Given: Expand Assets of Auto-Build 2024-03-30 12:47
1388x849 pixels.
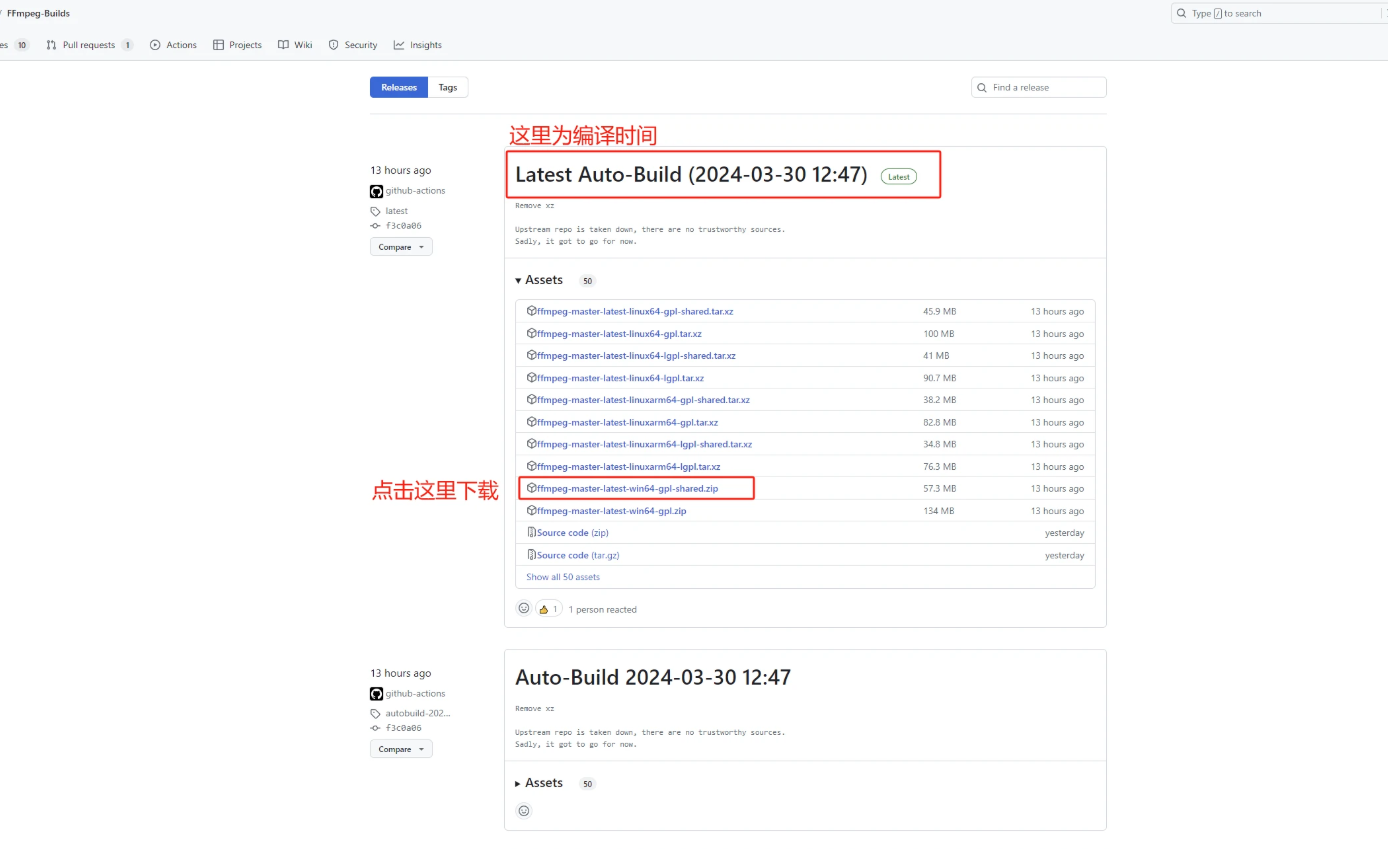Looking at the screenshot, I should pos(539,783).
